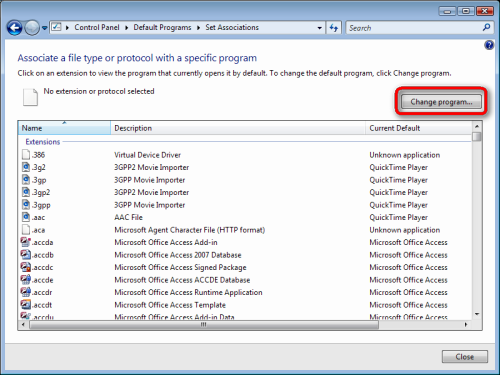The height and width of the screenshot is (375, 500).
Task: Select the .accdb Access icon
Action: click(26, 255)
